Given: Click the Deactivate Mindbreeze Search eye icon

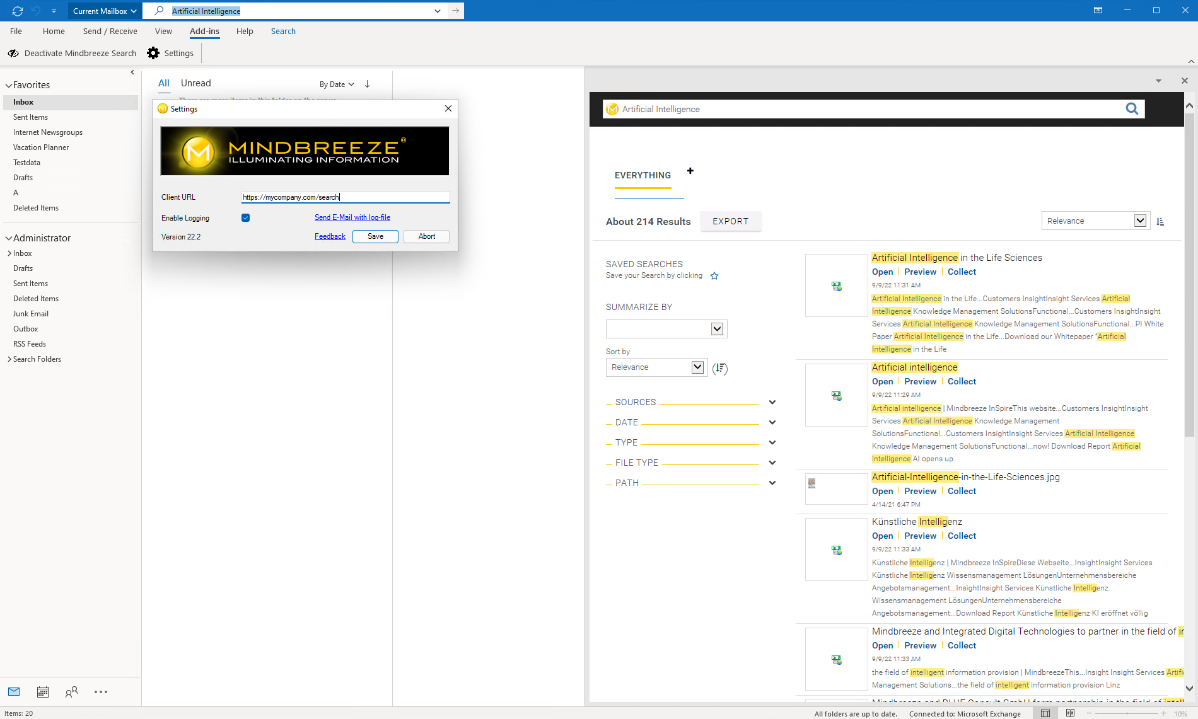Looking at the screenshot, I should pyautogui.click(x=13, y=53).
